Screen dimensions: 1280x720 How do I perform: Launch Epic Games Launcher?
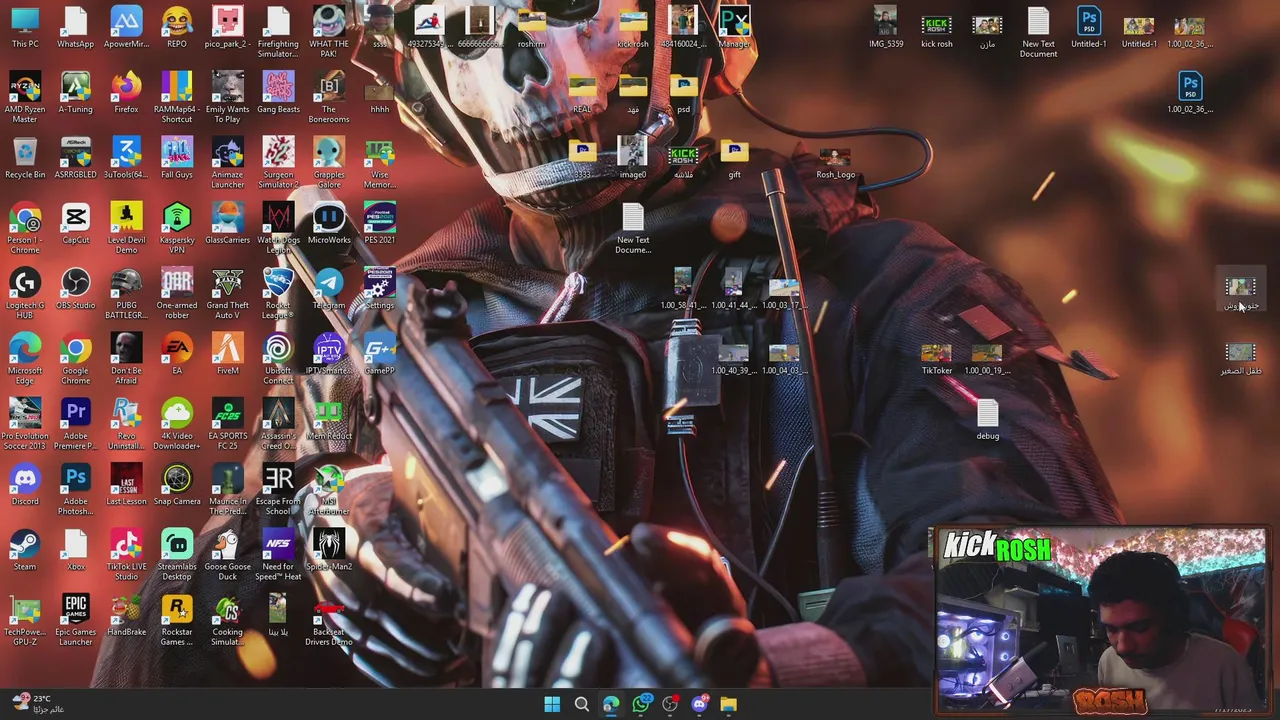pos(76,620)
